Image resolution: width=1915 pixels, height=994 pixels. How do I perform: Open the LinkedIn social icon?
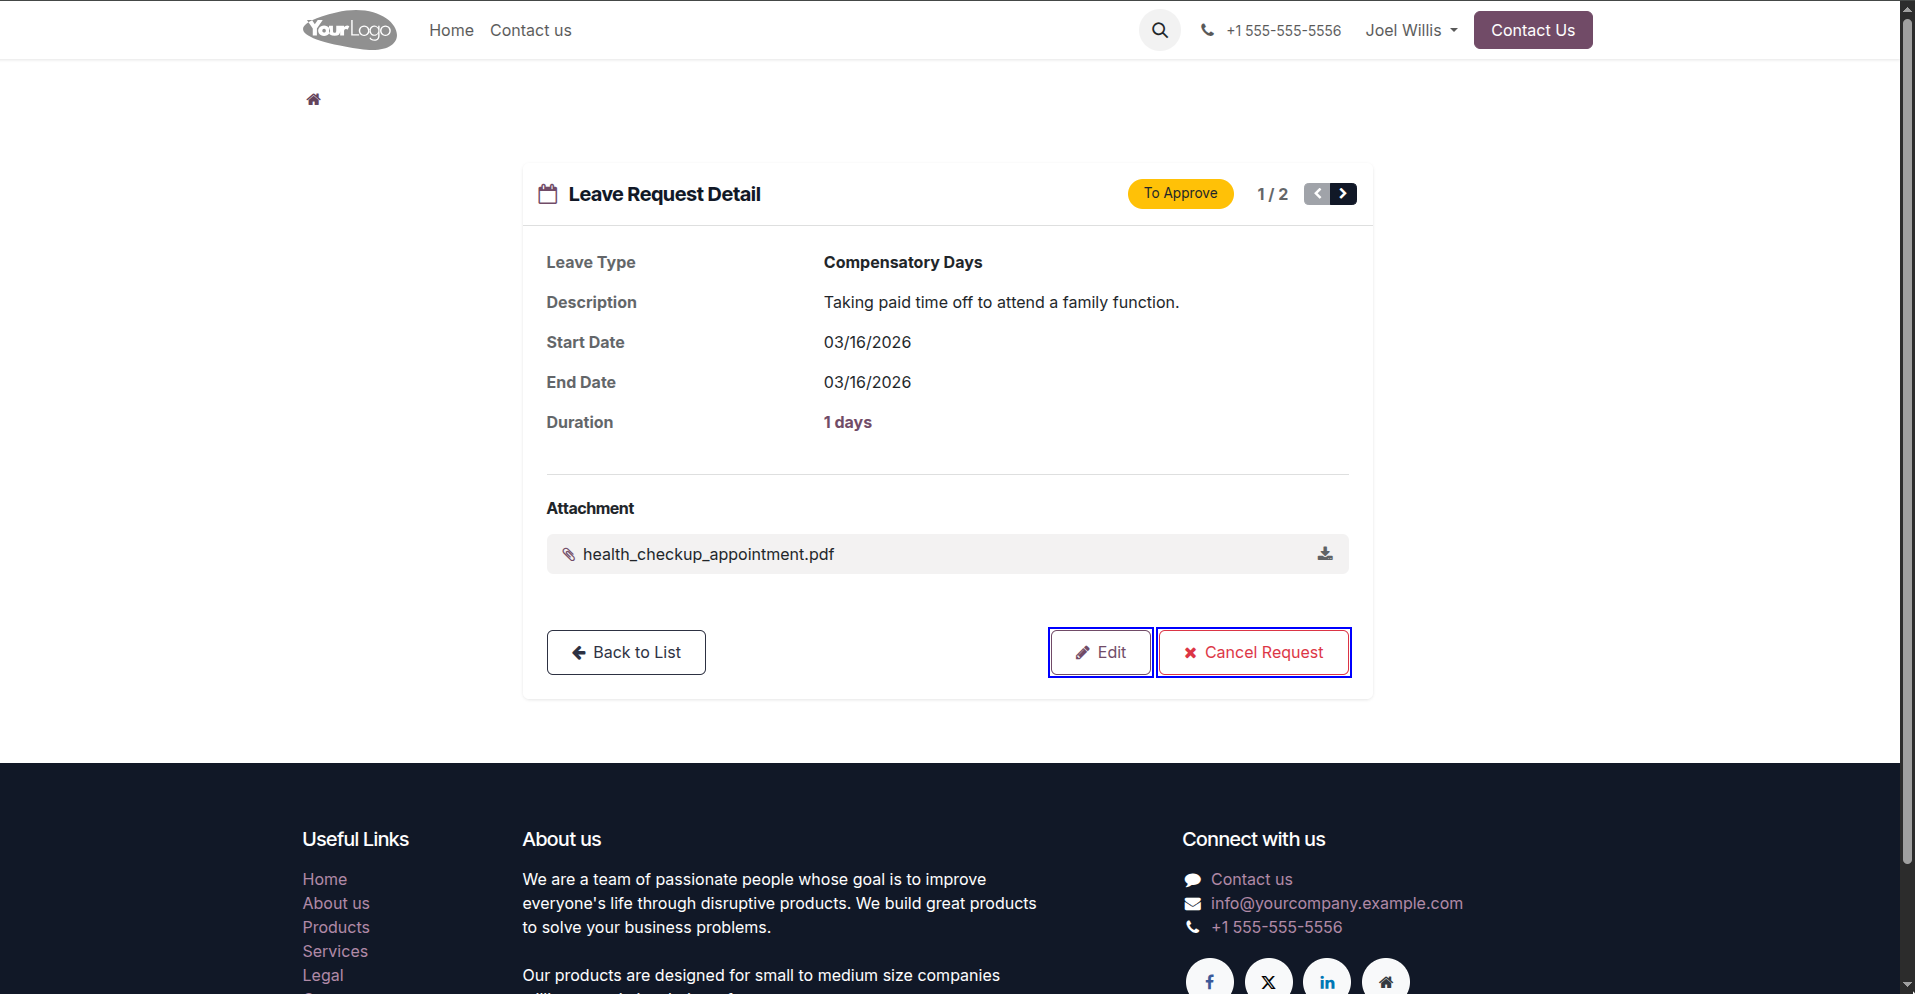tap(1327, 981)
